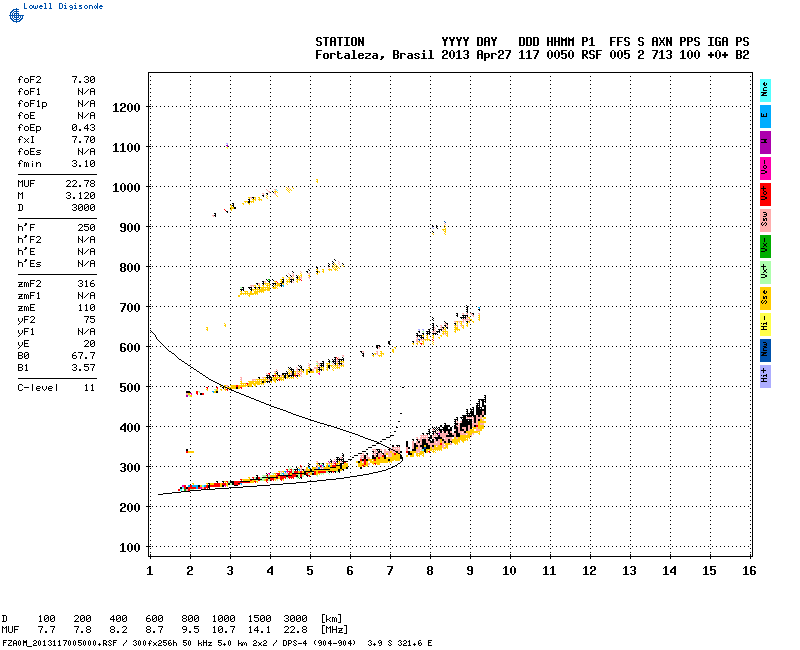800x650 pixels.
Task: Click the PS value B2 in header
Action: (742, 55)
